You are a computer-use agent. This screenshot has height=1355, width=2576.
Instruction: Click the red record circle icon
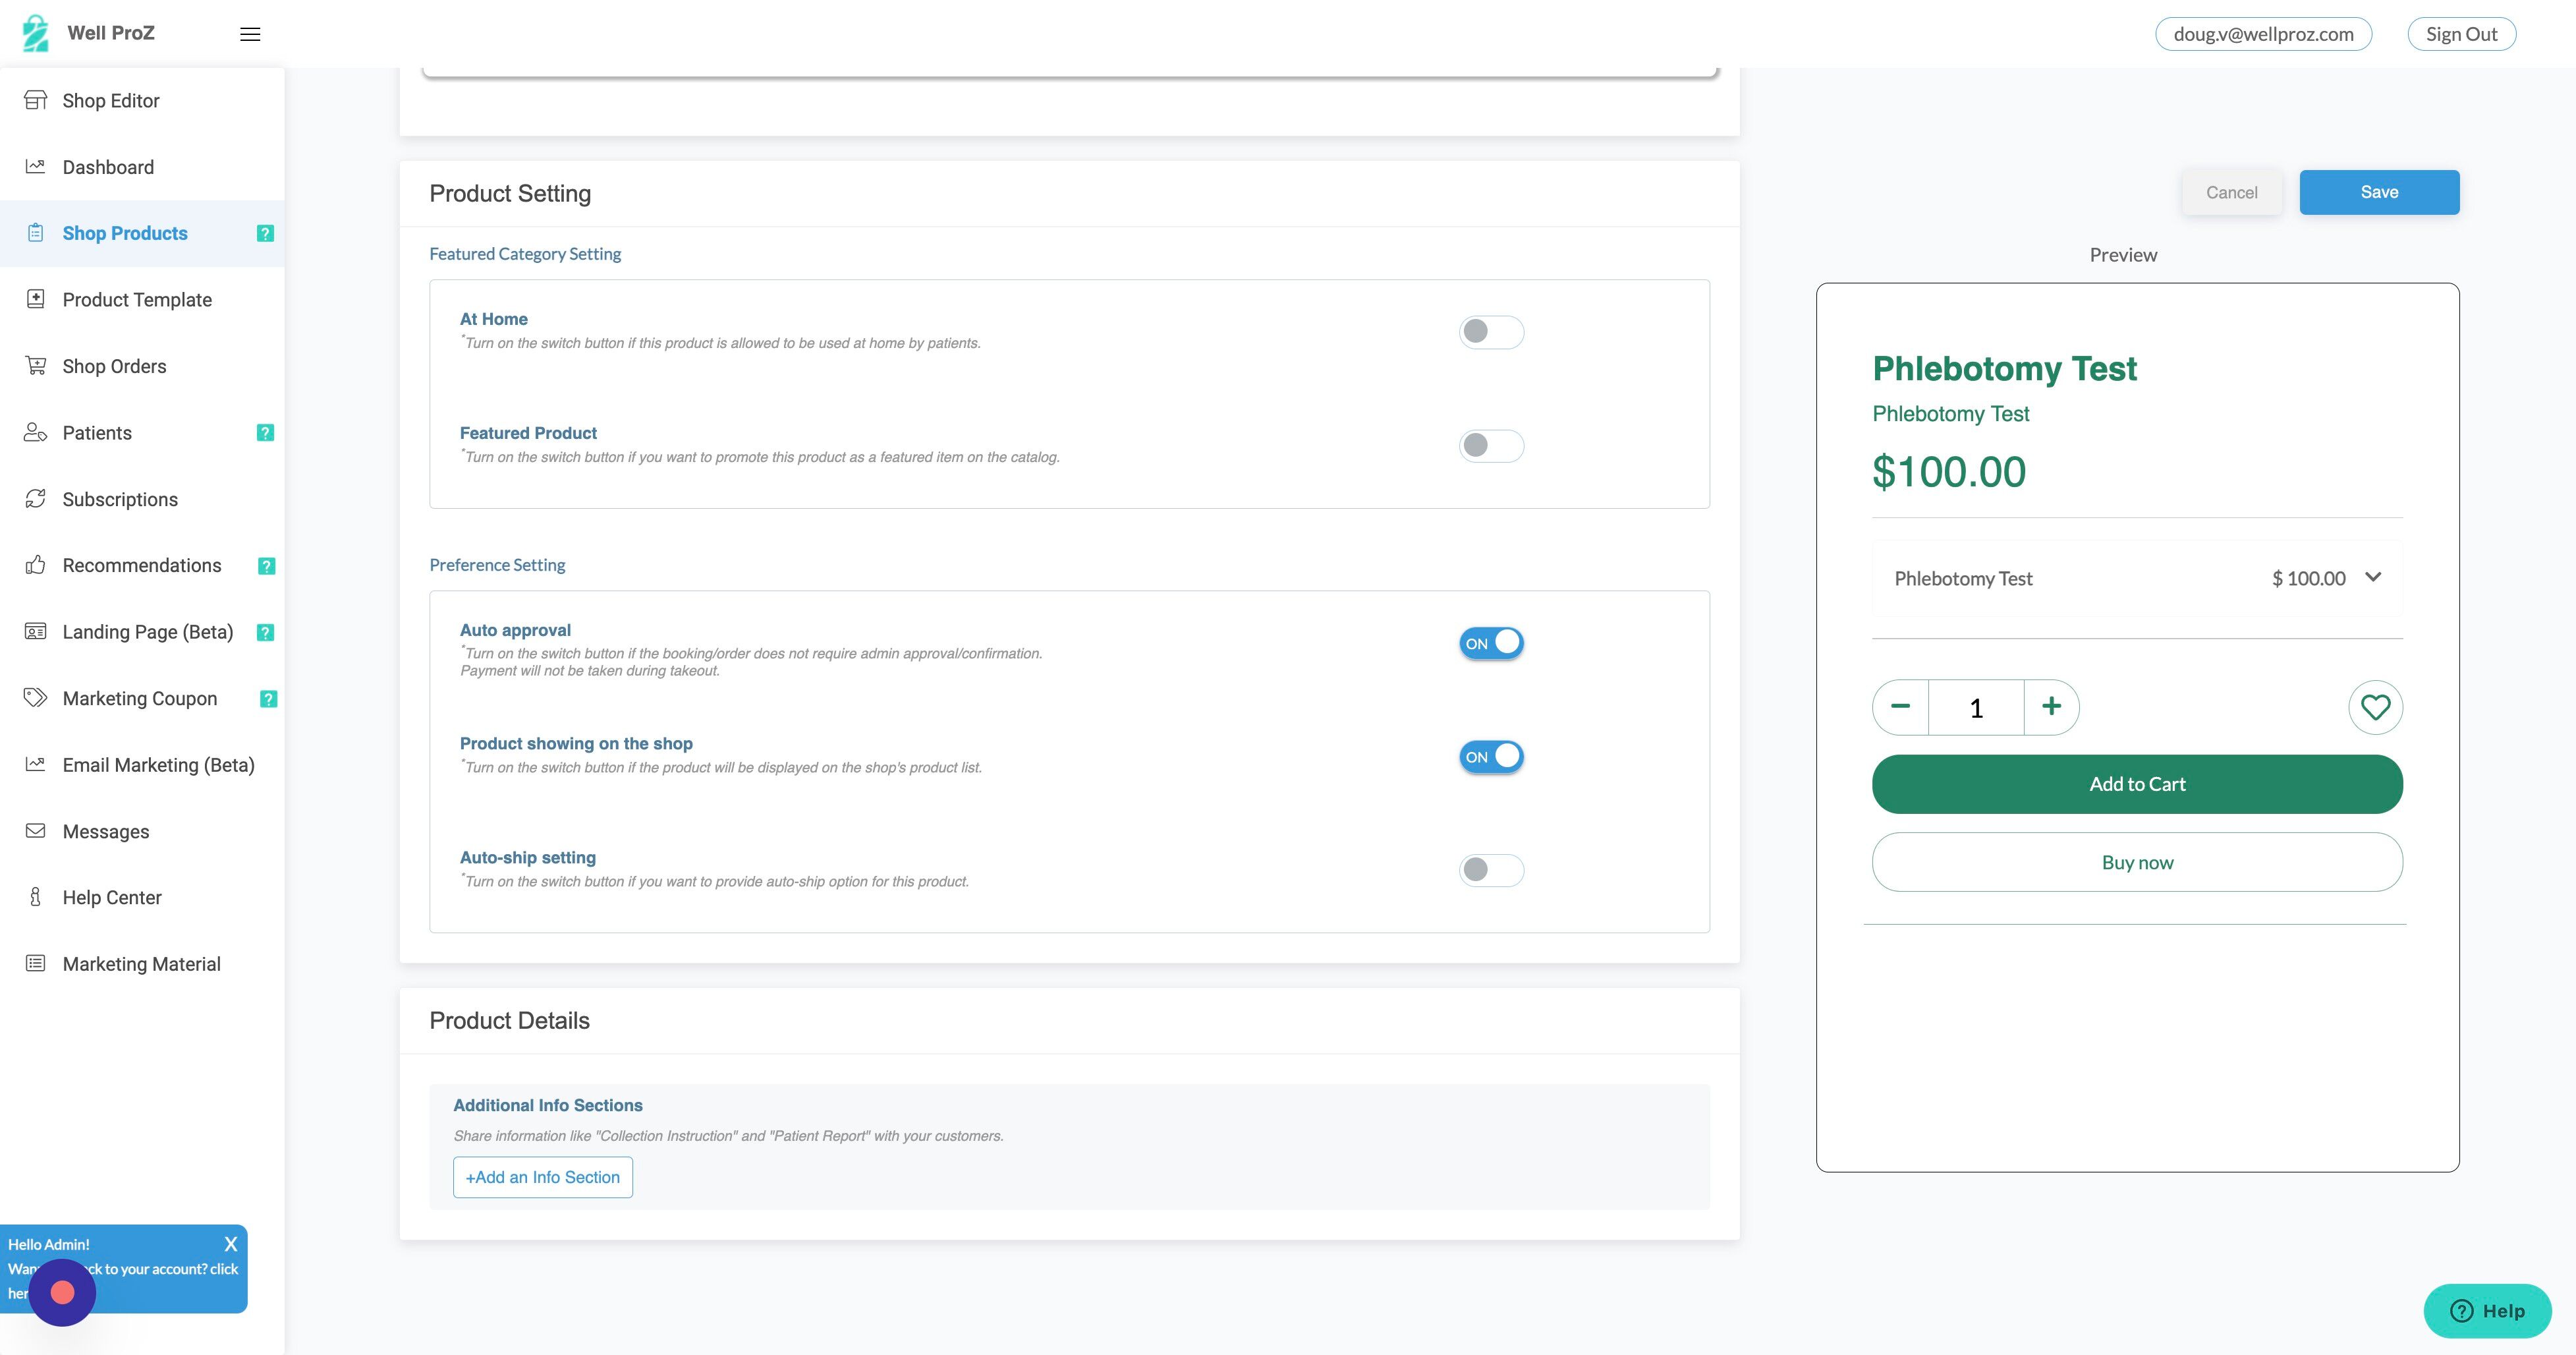point(62,1292)
